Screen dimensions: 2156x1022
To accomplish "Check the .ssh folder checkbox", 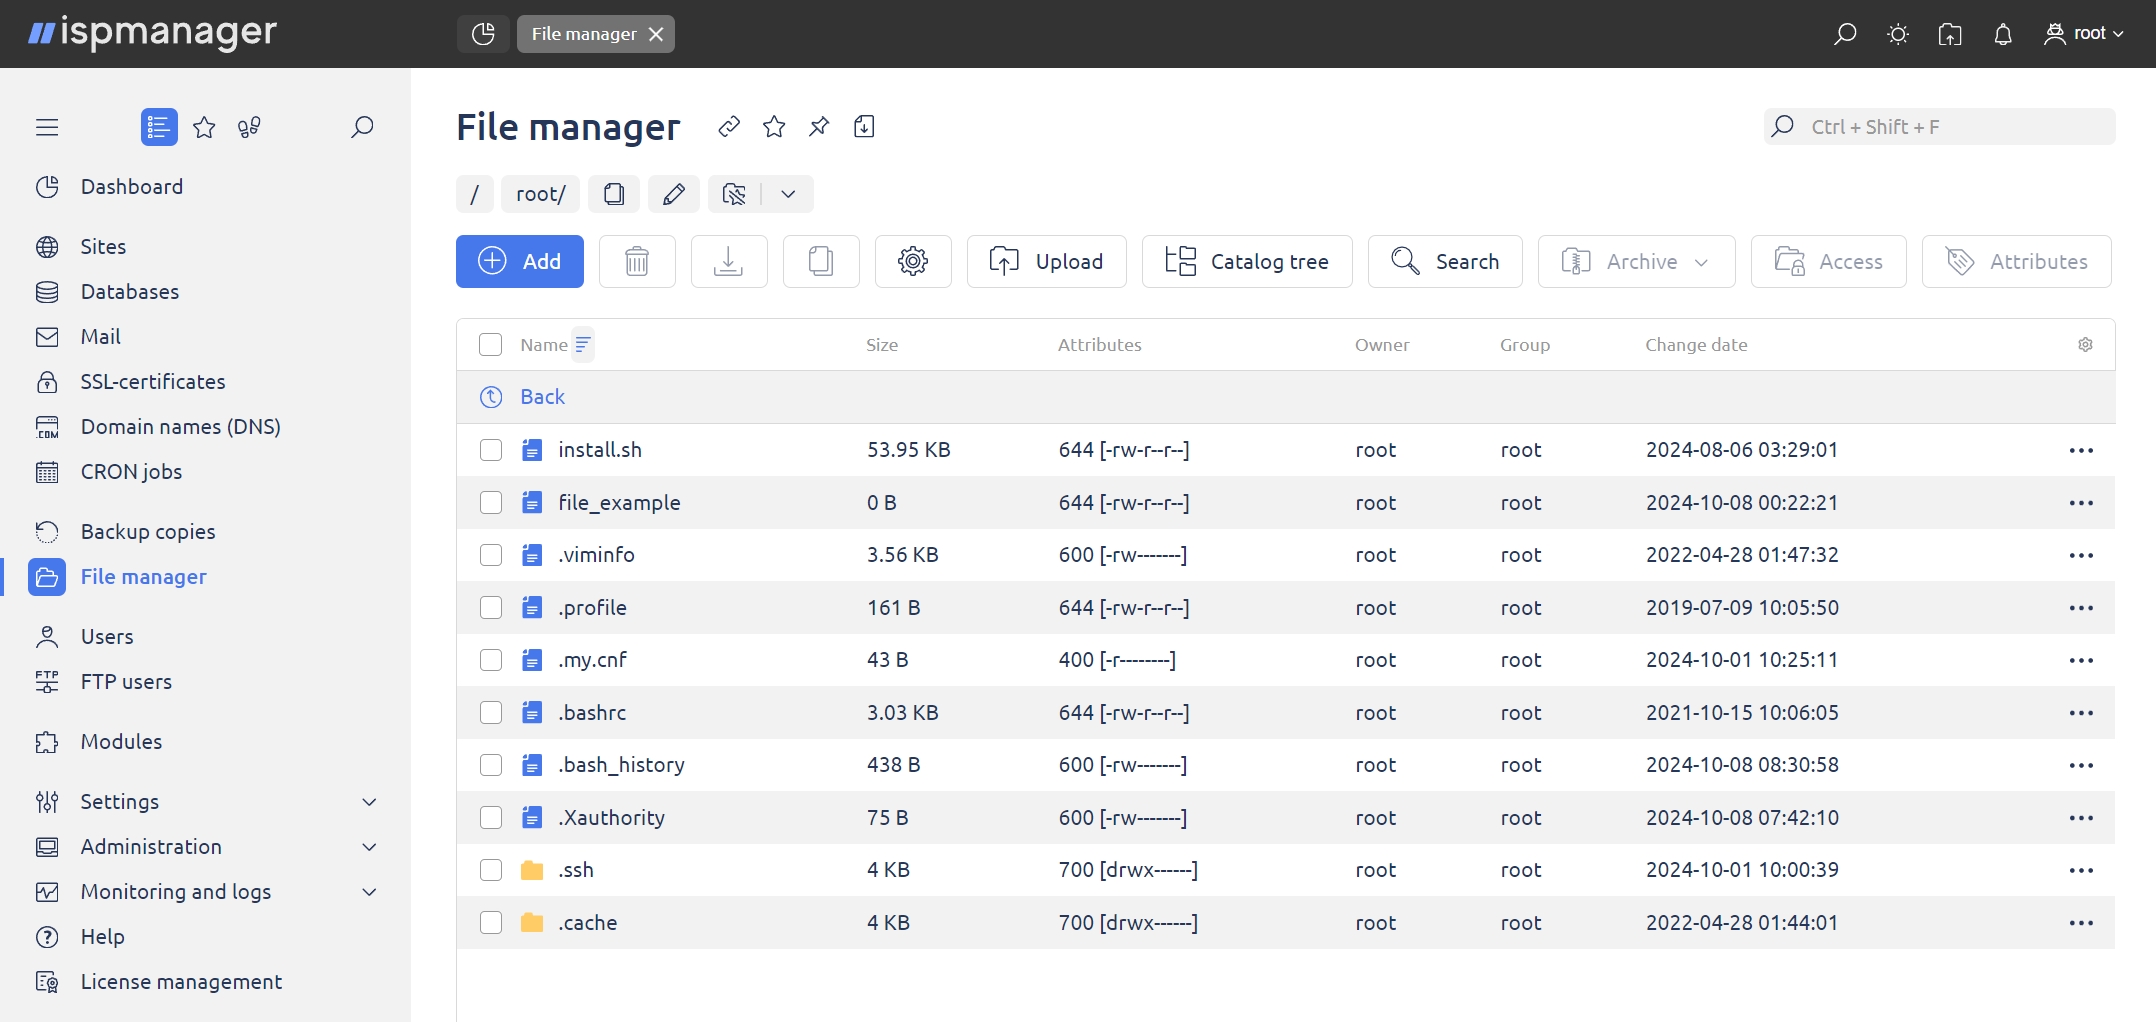I will [x=491, y=870].
